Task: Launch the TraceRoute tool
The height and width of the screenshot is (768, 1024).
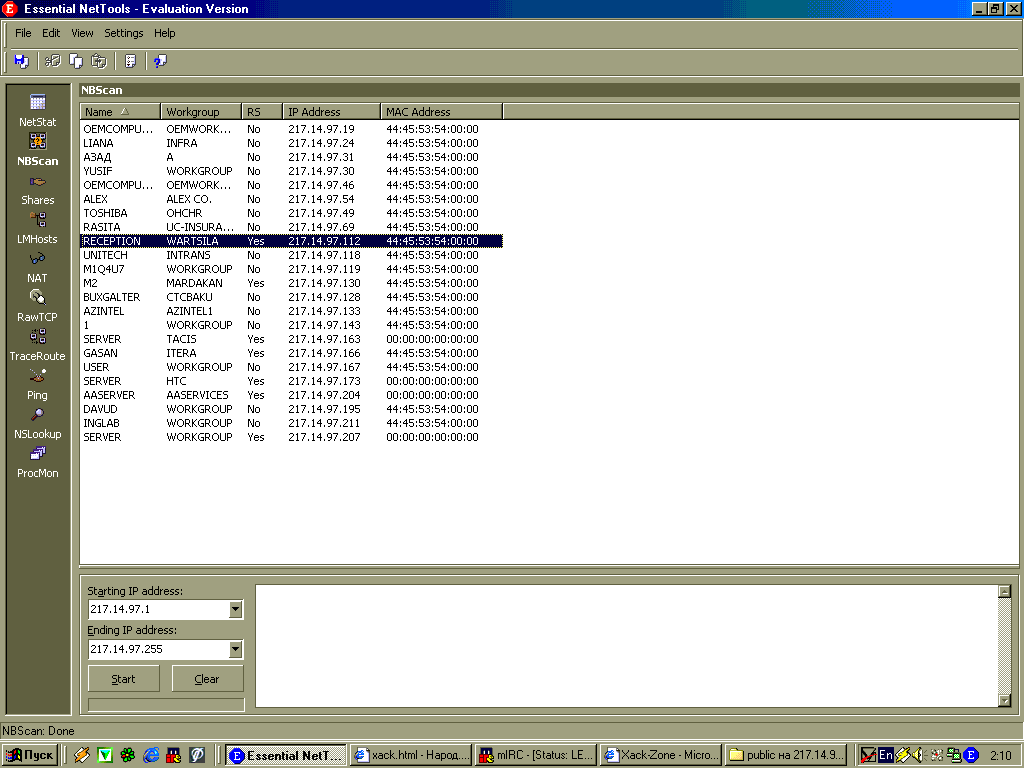Action: (38, 345)
